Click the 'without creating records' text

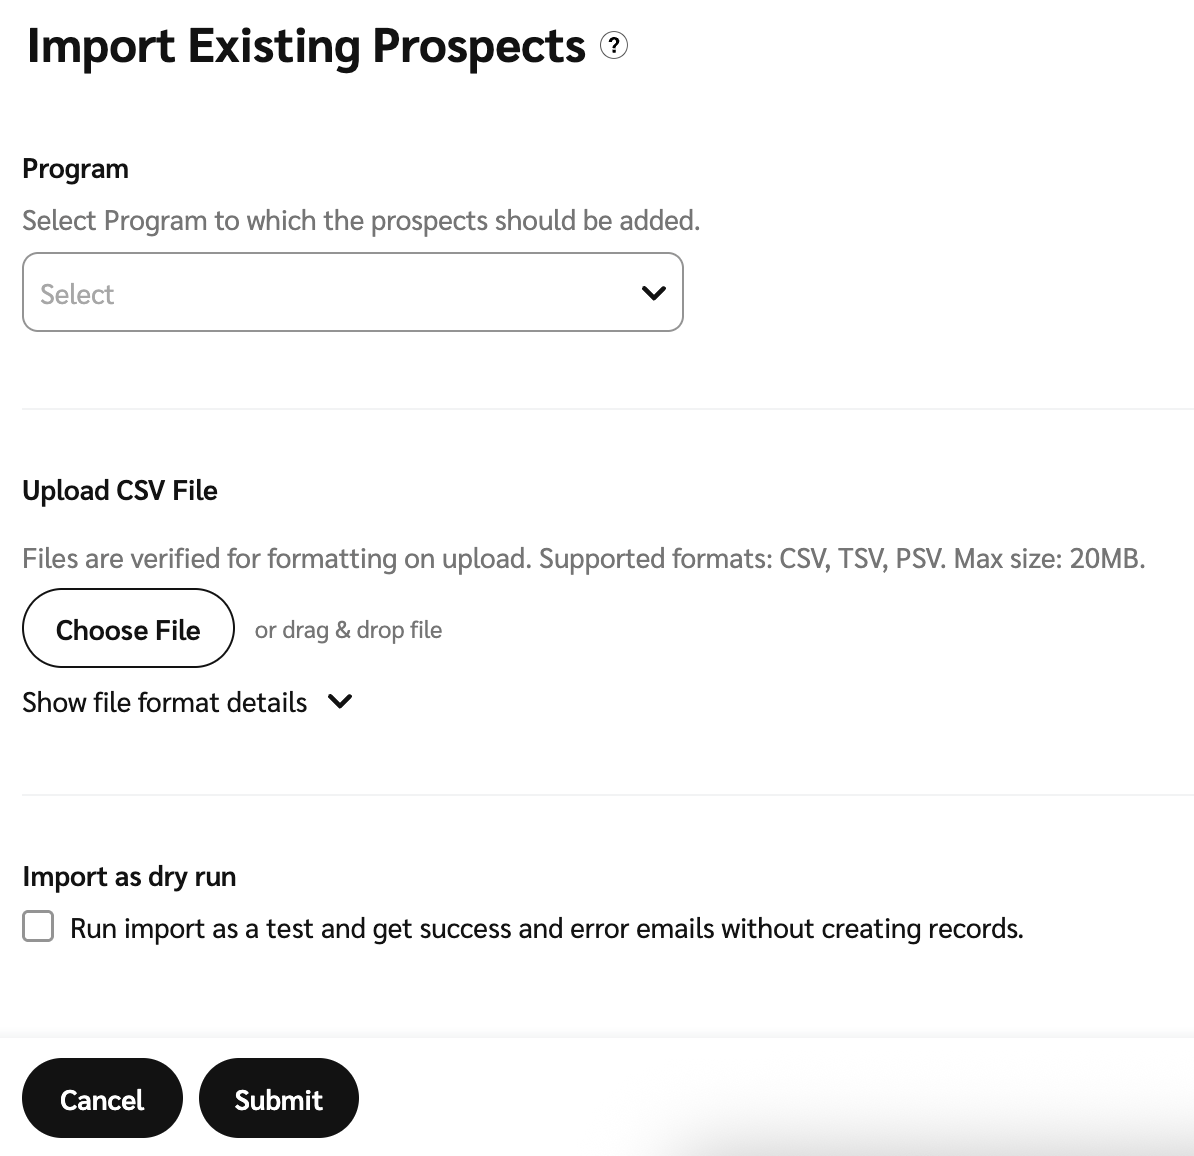(x=872, y=929)
